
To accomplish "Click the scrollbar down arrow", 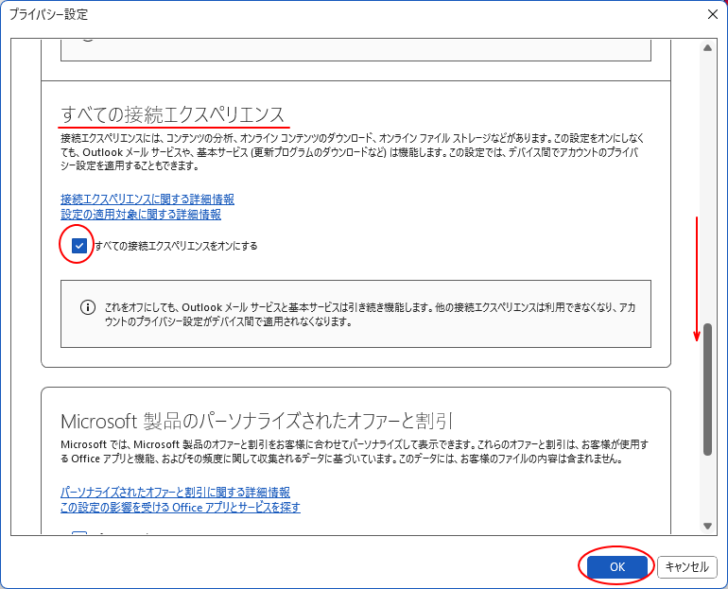I will click(x=707, y=526).
